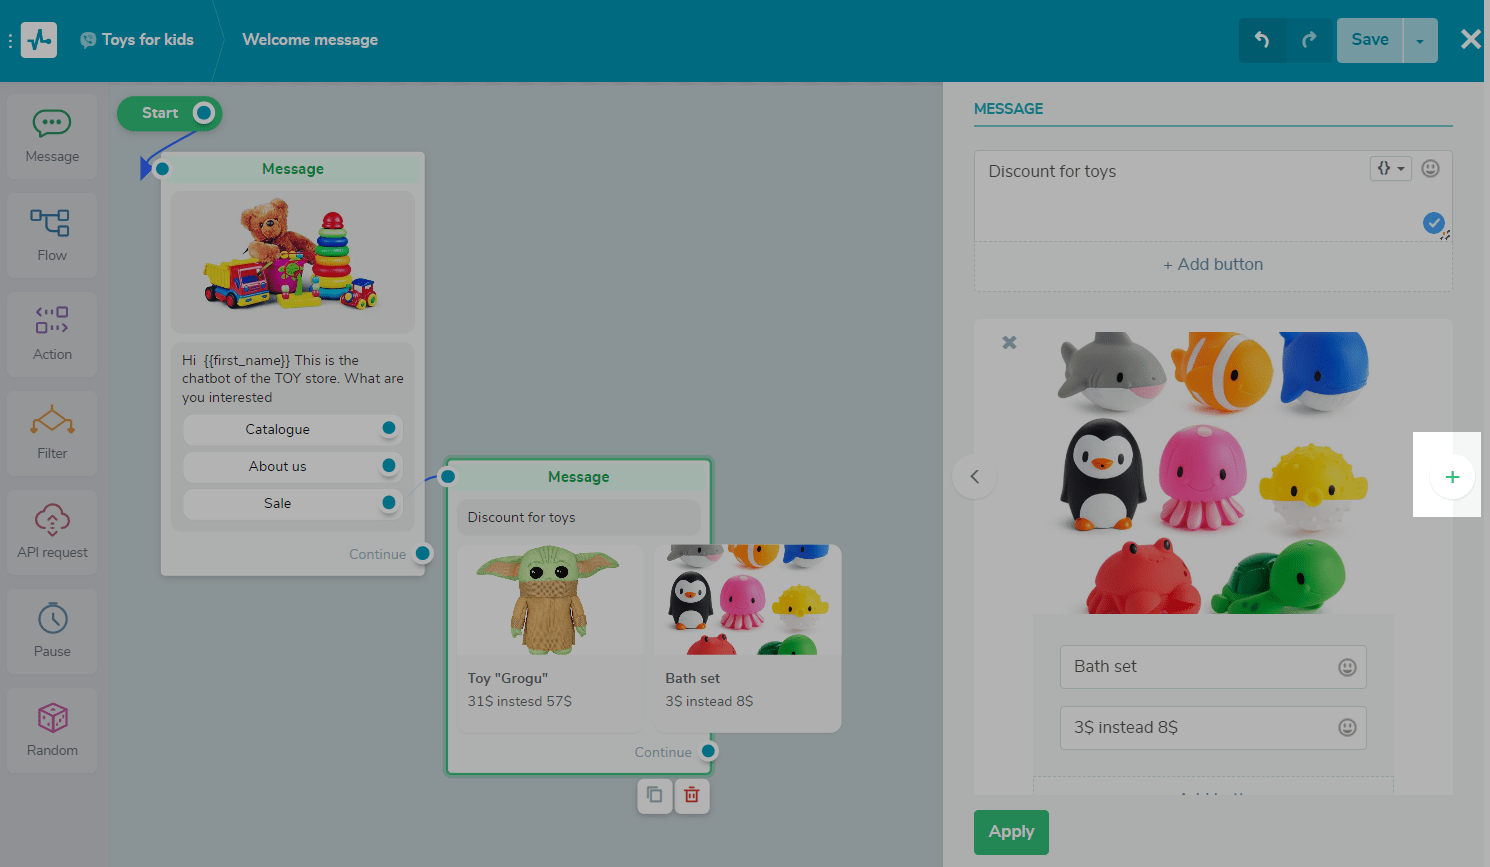Click the Bath set card title in flow

click(693, 678)
